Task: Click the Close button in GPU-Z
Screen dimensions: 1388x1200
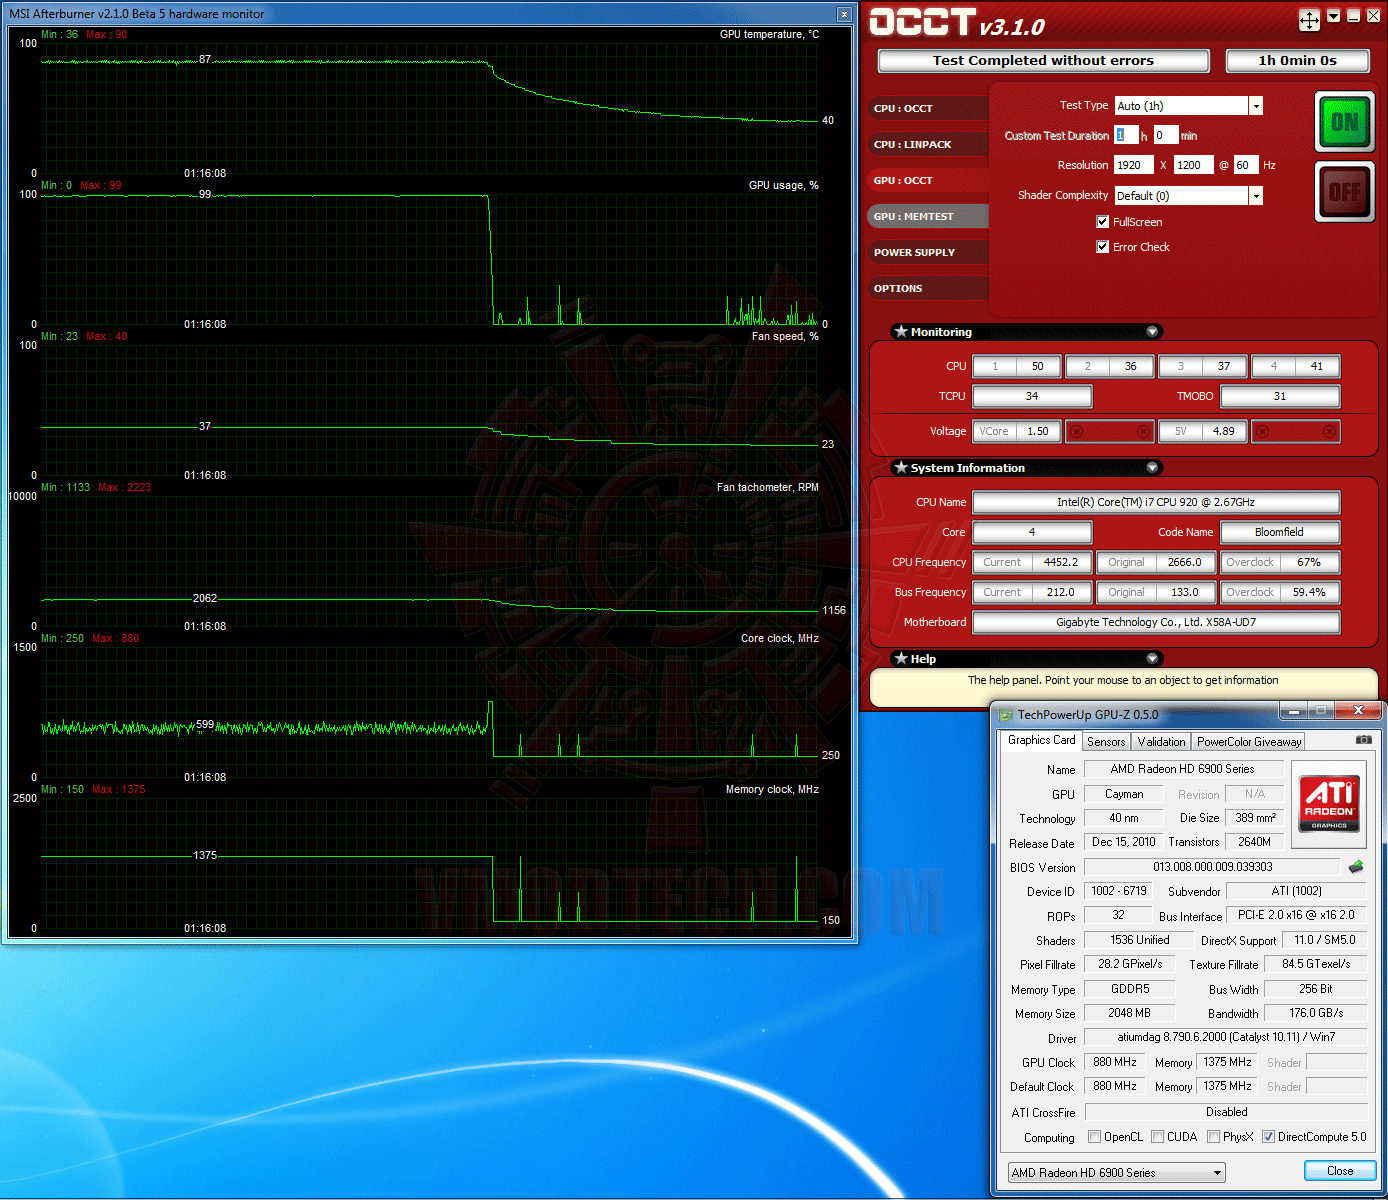Action: pyautogui.click(x=1340, y=1171)
